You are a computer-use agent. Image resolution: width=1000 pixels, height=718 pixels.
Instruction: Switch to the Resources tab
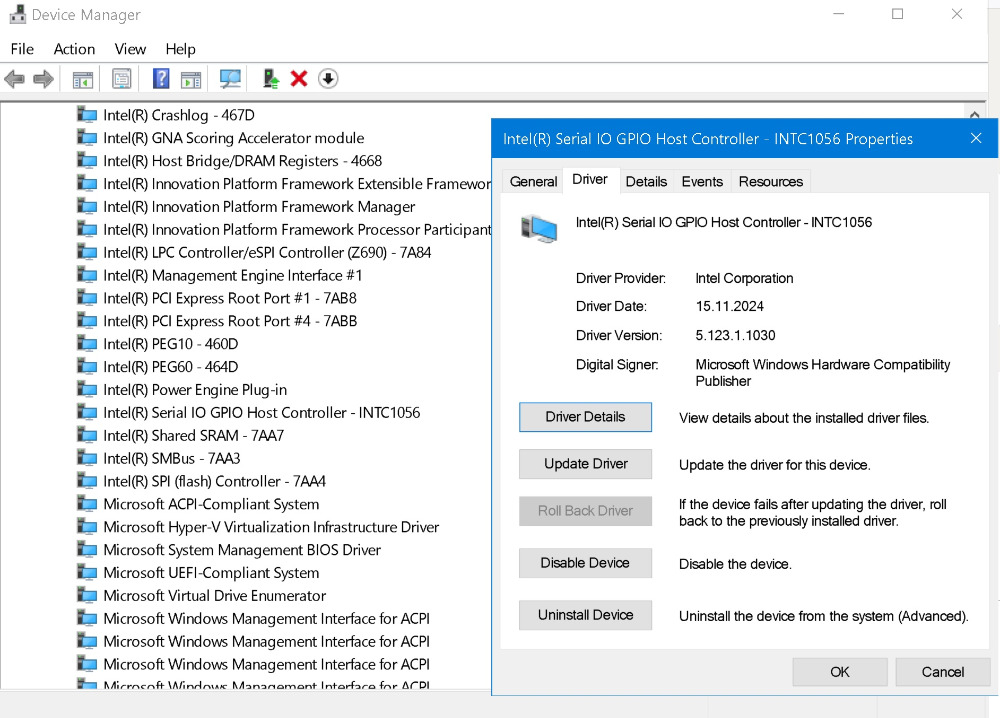[x=770, y=181]
